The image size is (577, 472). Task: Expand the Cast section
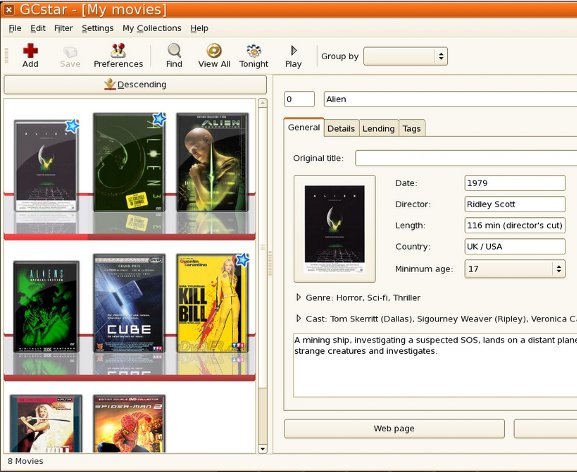tap(298, 318)
